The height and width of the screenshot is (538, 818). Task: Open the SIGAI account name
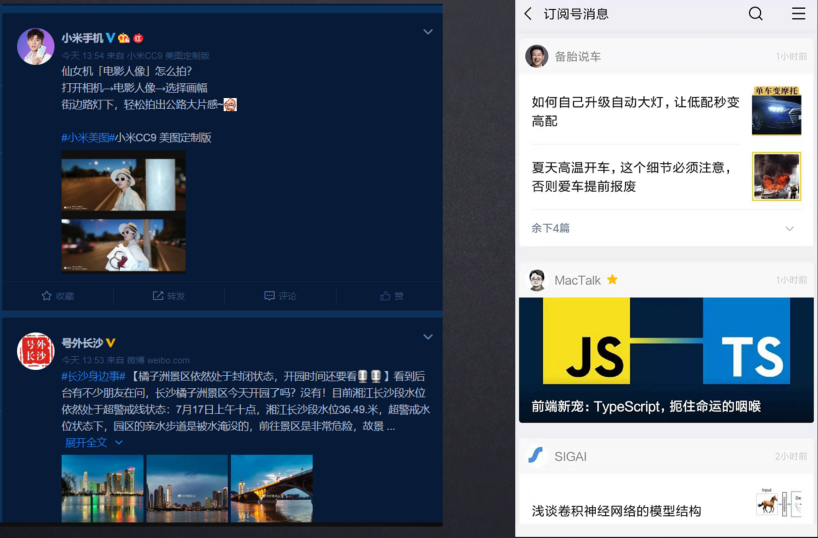point(570,456)
